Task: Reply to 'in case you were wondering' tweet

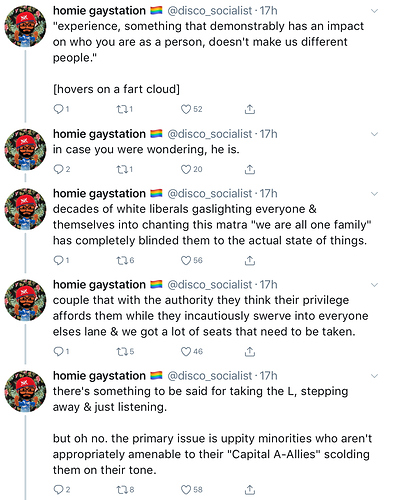Action: (58, 169)
